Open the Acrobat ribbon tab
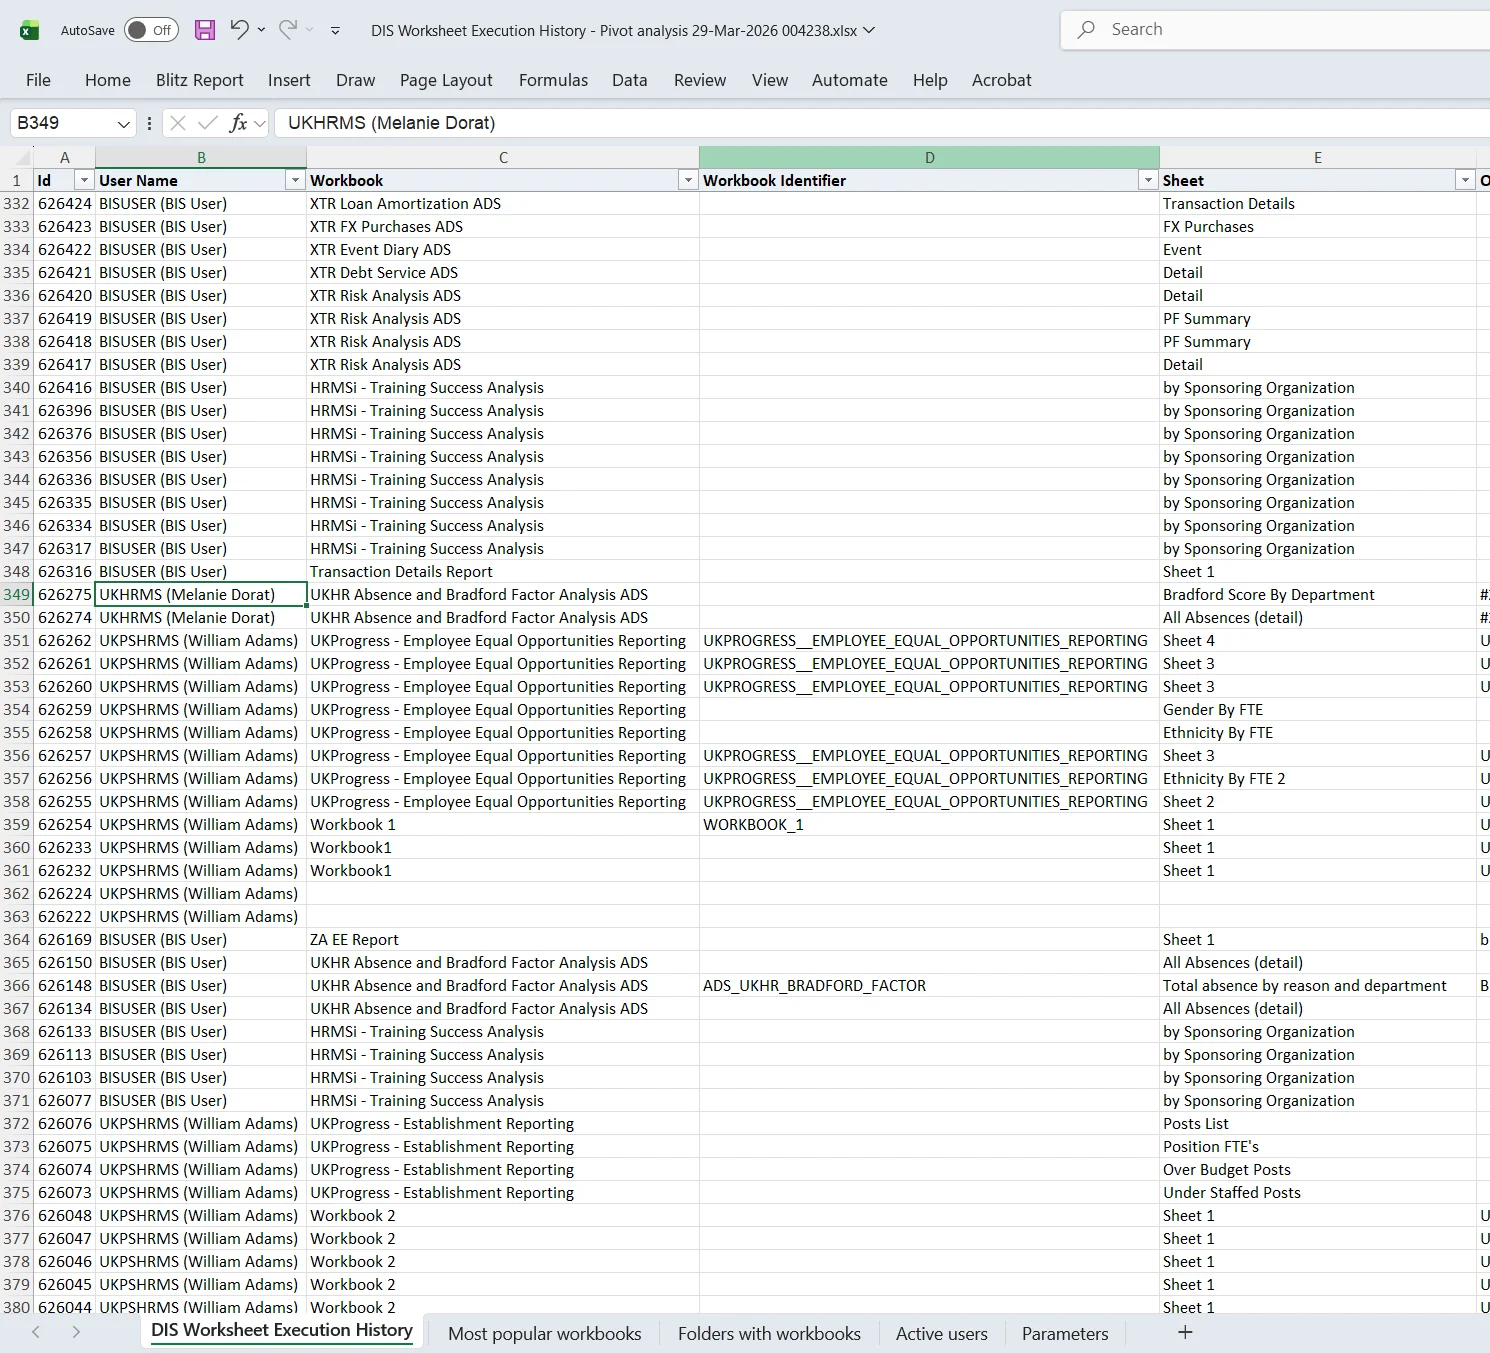The width and height of the screenshot is (1490, 1353). pyautogui.click(x=1001, y=80)
